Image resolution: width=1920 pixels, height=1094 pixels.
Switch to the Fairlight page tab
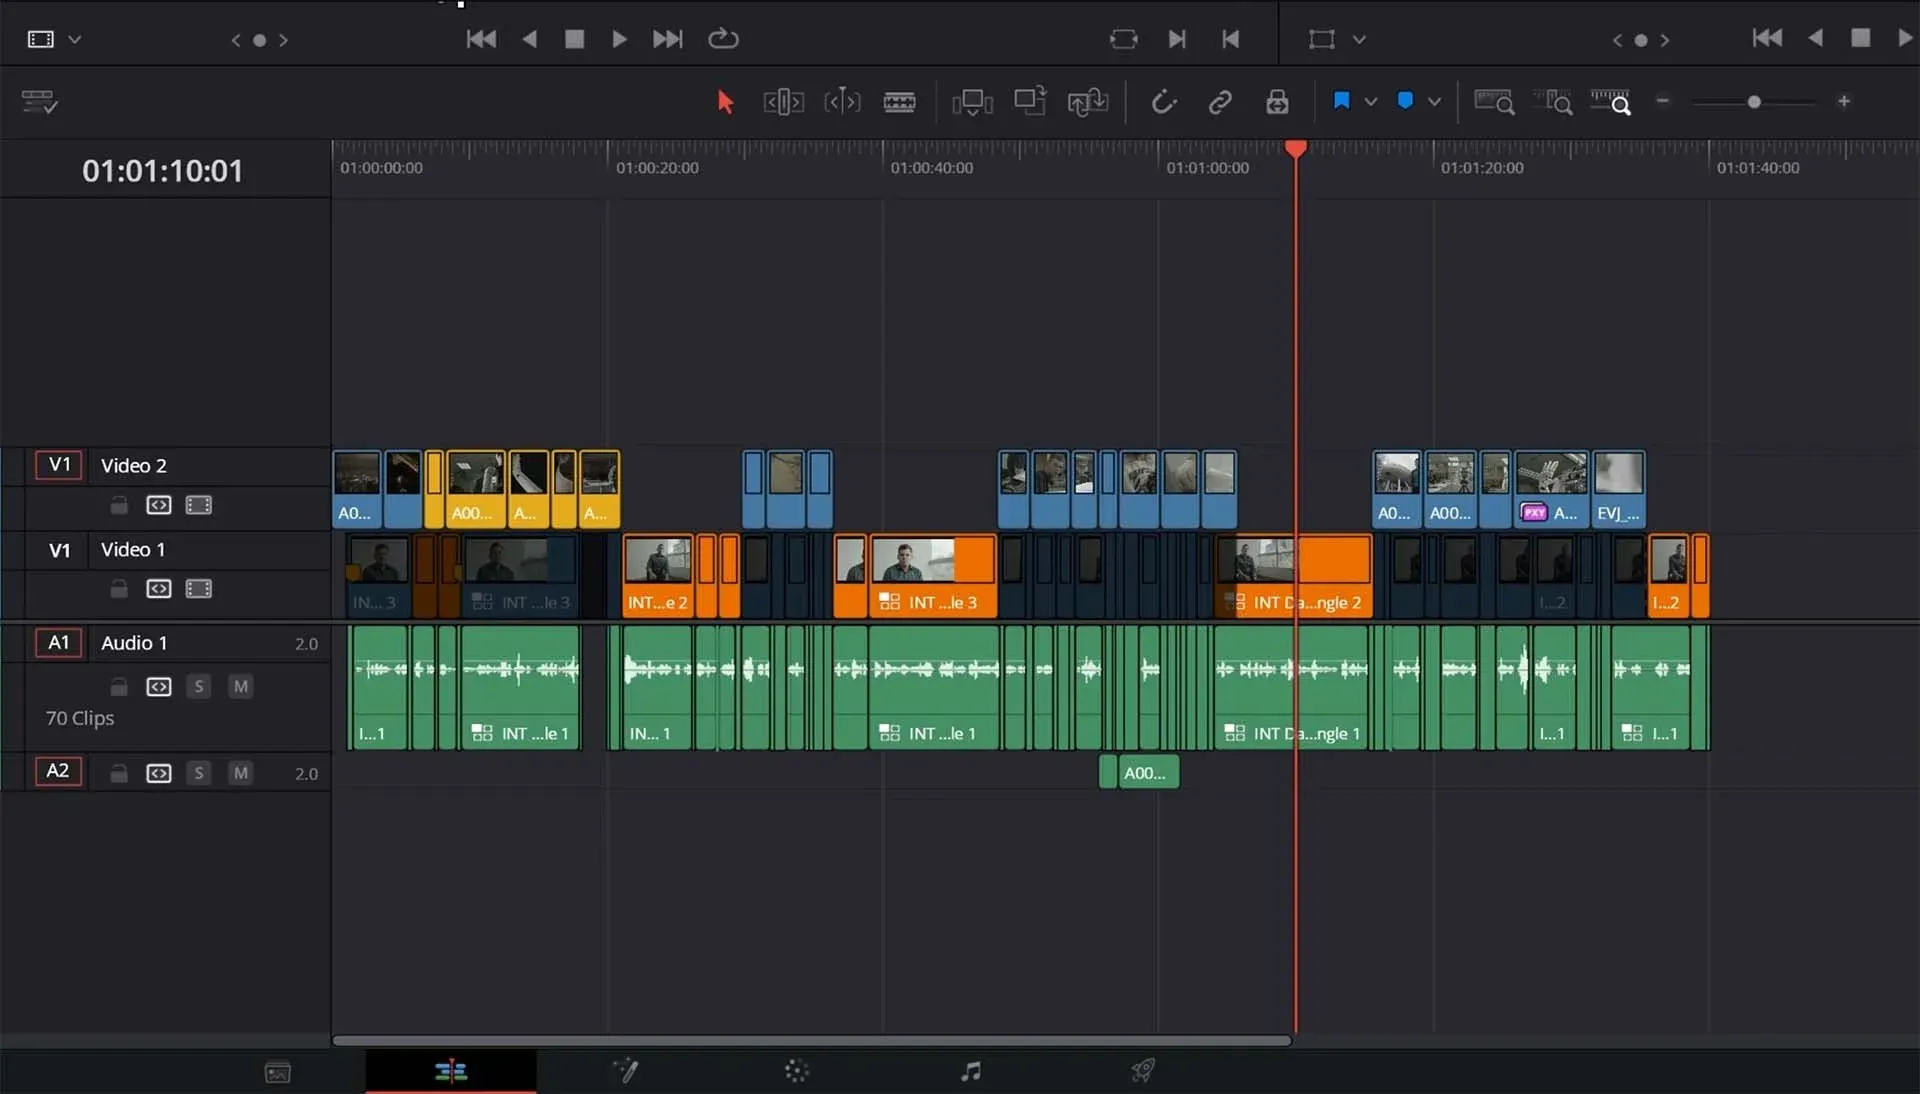click(x=970, y=1072)
